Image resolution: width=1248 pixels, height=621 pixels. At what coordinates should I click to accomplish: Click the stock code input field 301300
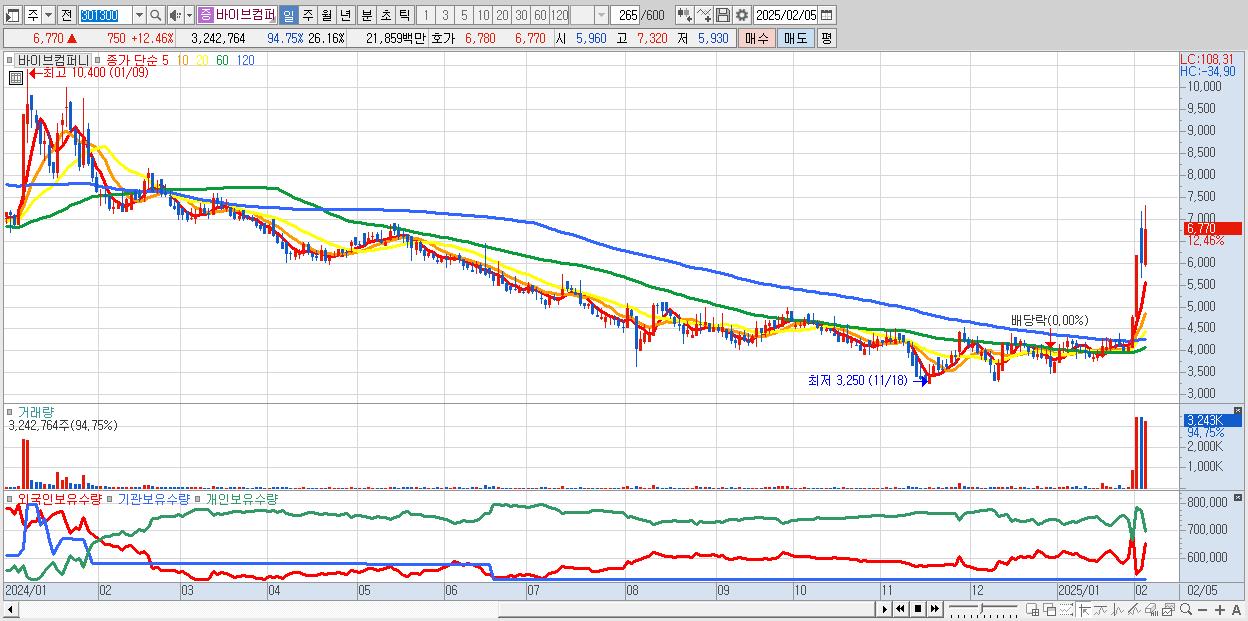tap(106, 15)
